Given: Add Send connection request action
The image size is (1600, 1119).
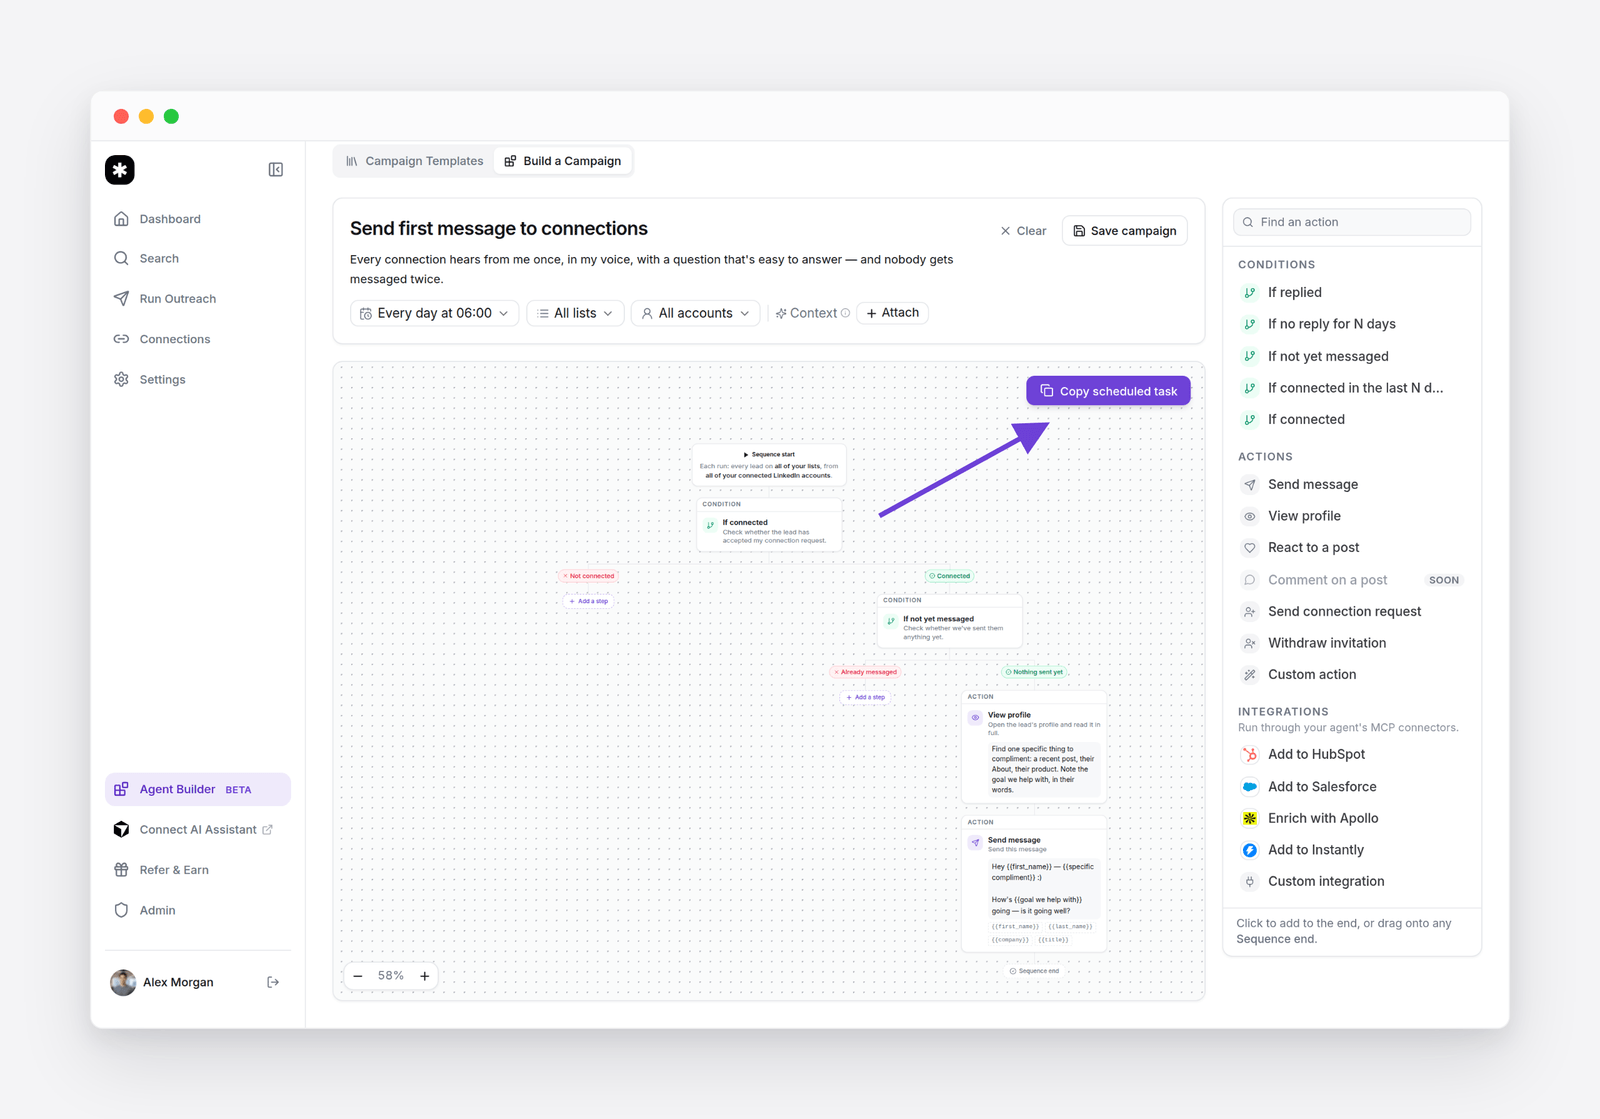Looking at the screenshot, I should (x=1352, y=611).
